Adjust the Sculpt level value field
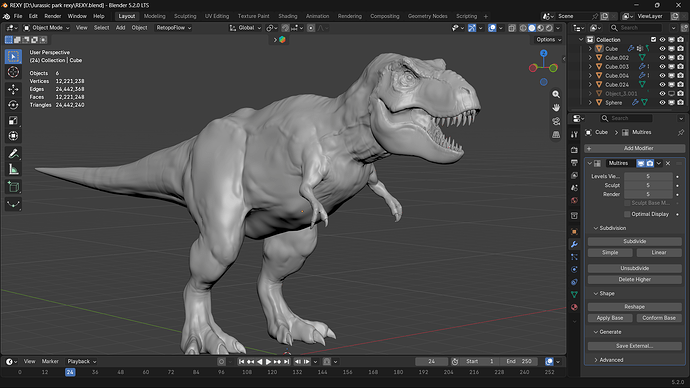690x388 pixels. (648, 185)
